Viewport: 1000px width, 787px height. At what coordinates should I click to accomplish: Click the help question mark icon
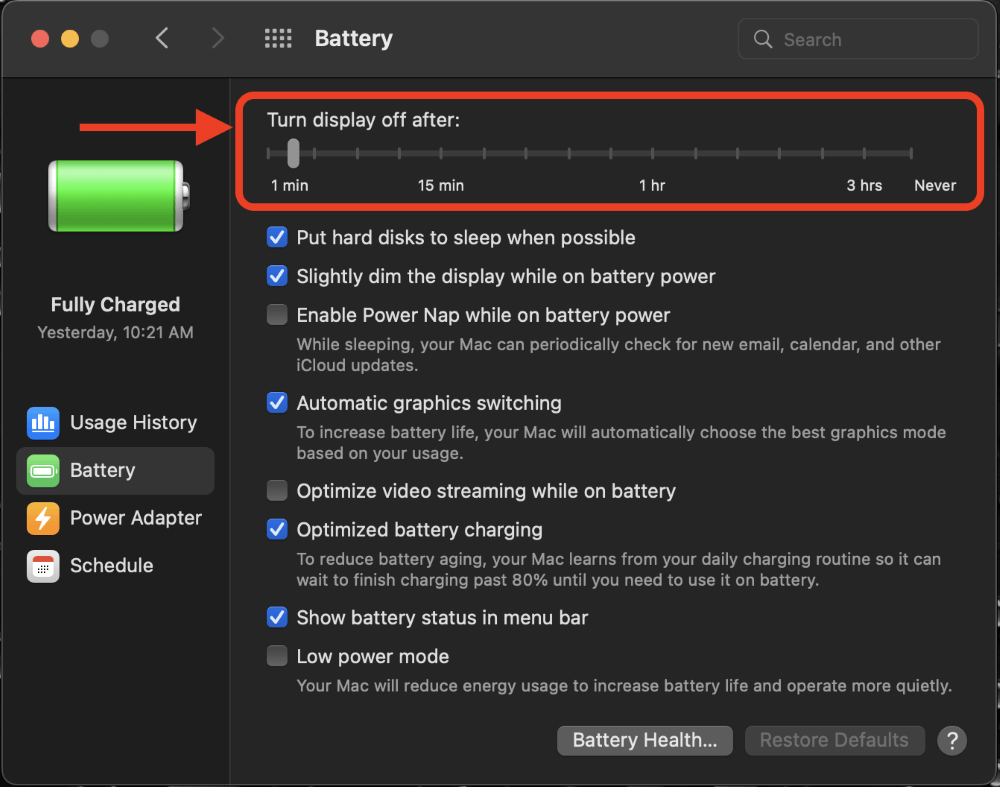click(x=951, y=740)
